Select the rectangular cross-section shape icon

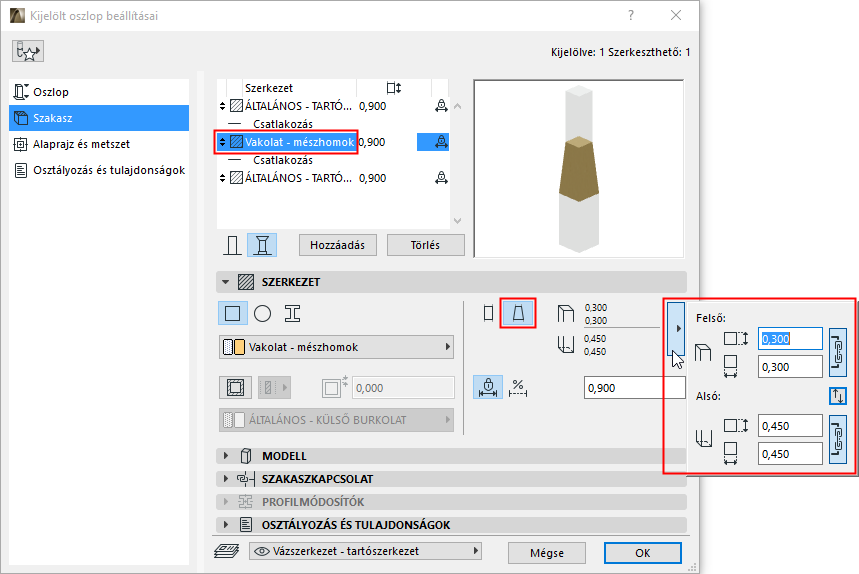click(x=233, y=313)
